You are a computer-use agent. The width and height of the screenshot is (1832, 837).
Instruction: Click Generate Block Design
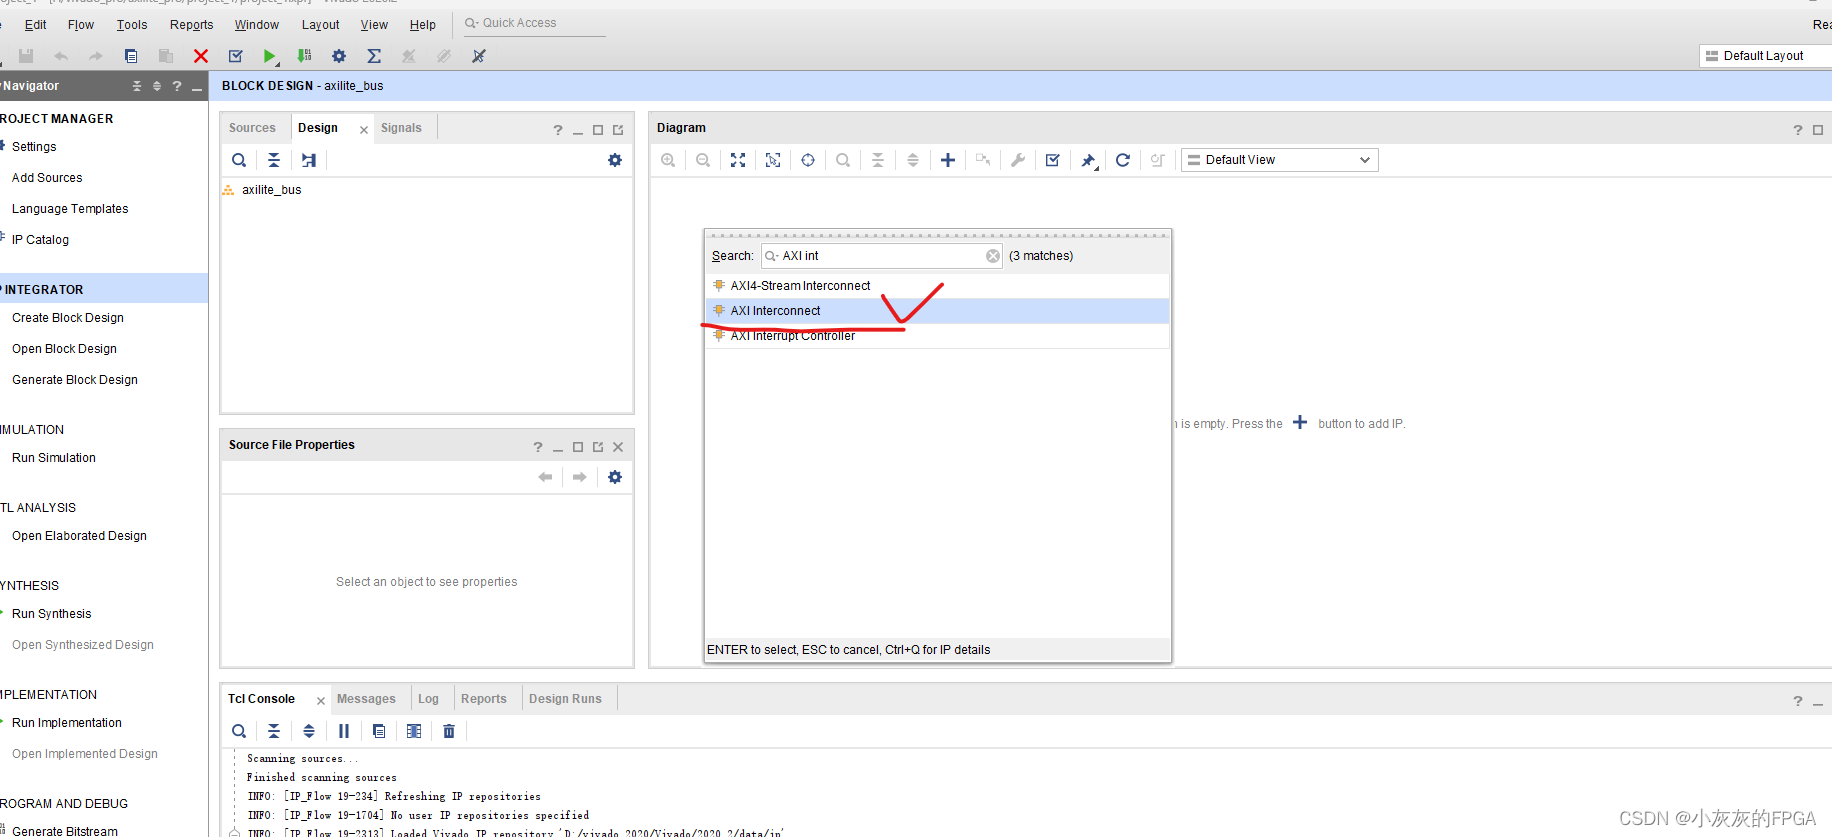point(75,380)
